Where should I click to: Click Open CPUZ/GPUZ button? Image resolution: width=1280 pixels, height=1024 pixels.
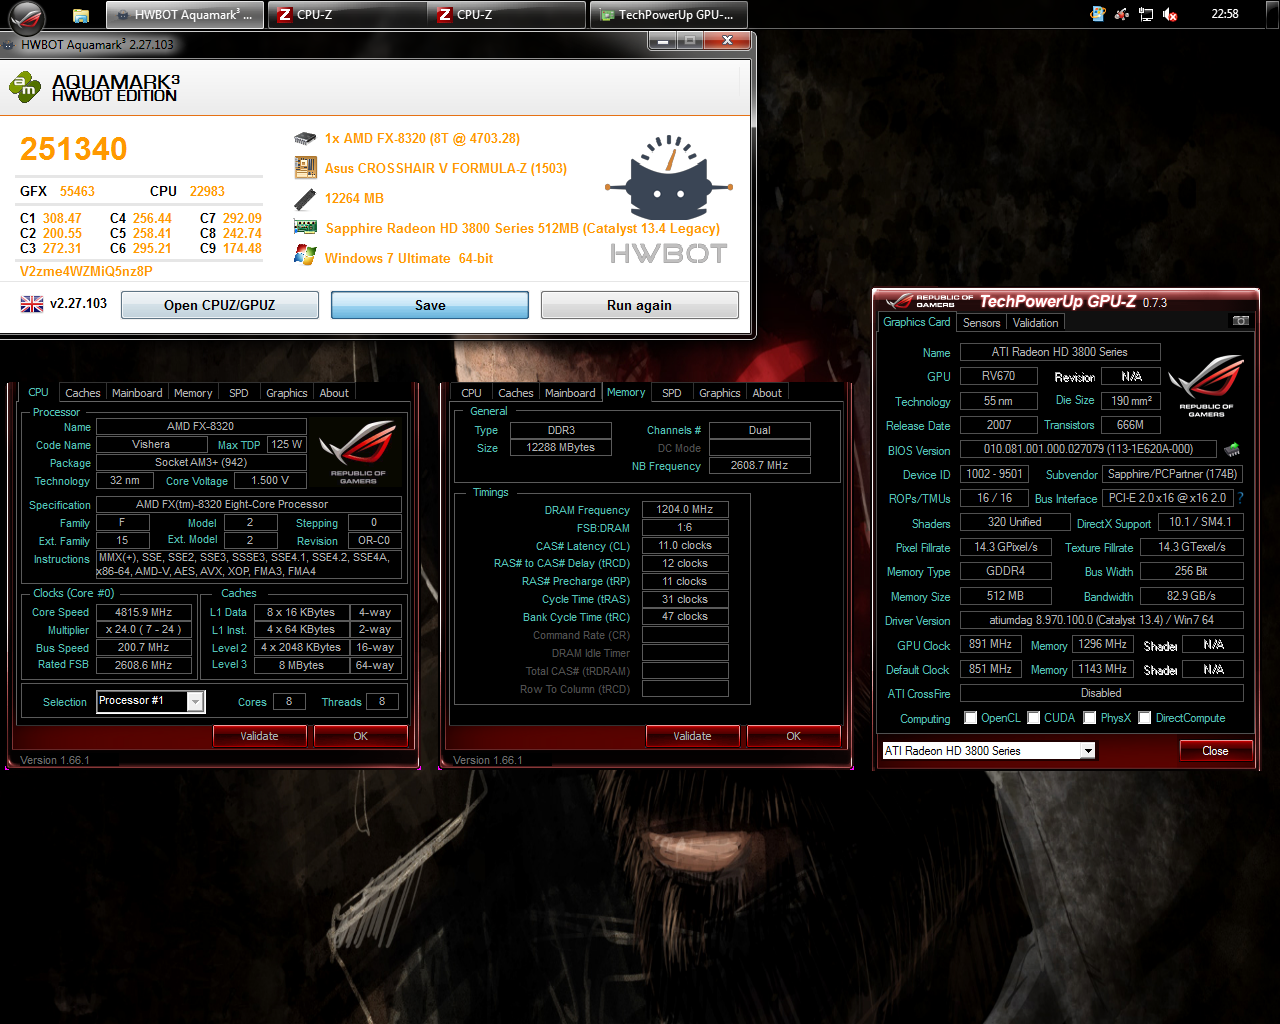pyautogui.click(x=220, y=305)
